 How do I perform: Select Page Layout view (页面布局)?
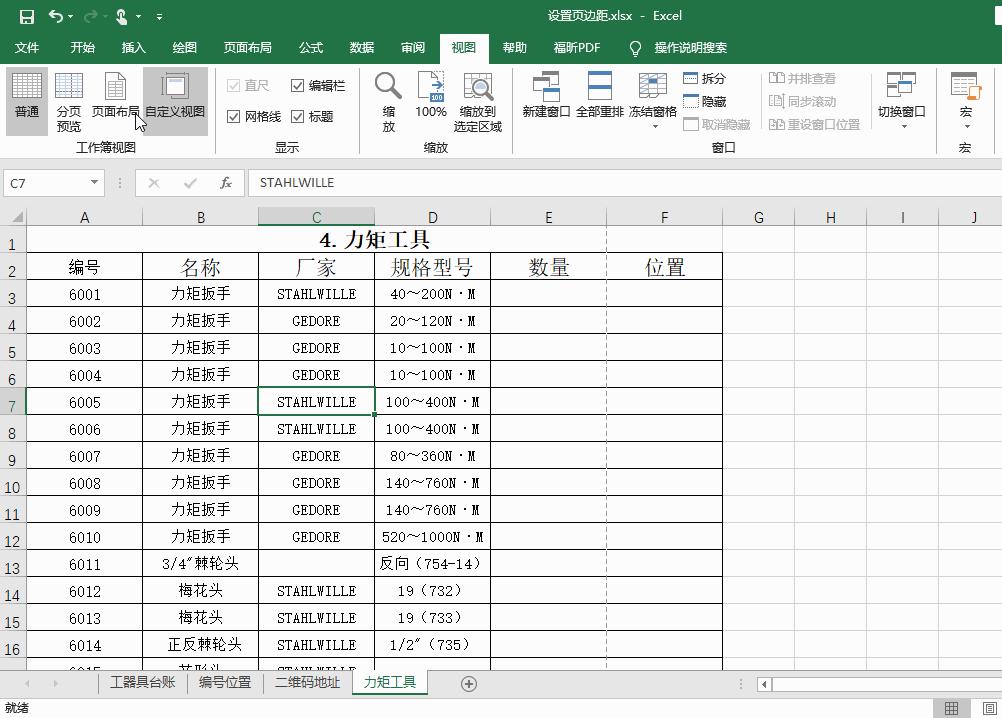tap(114, 100)
